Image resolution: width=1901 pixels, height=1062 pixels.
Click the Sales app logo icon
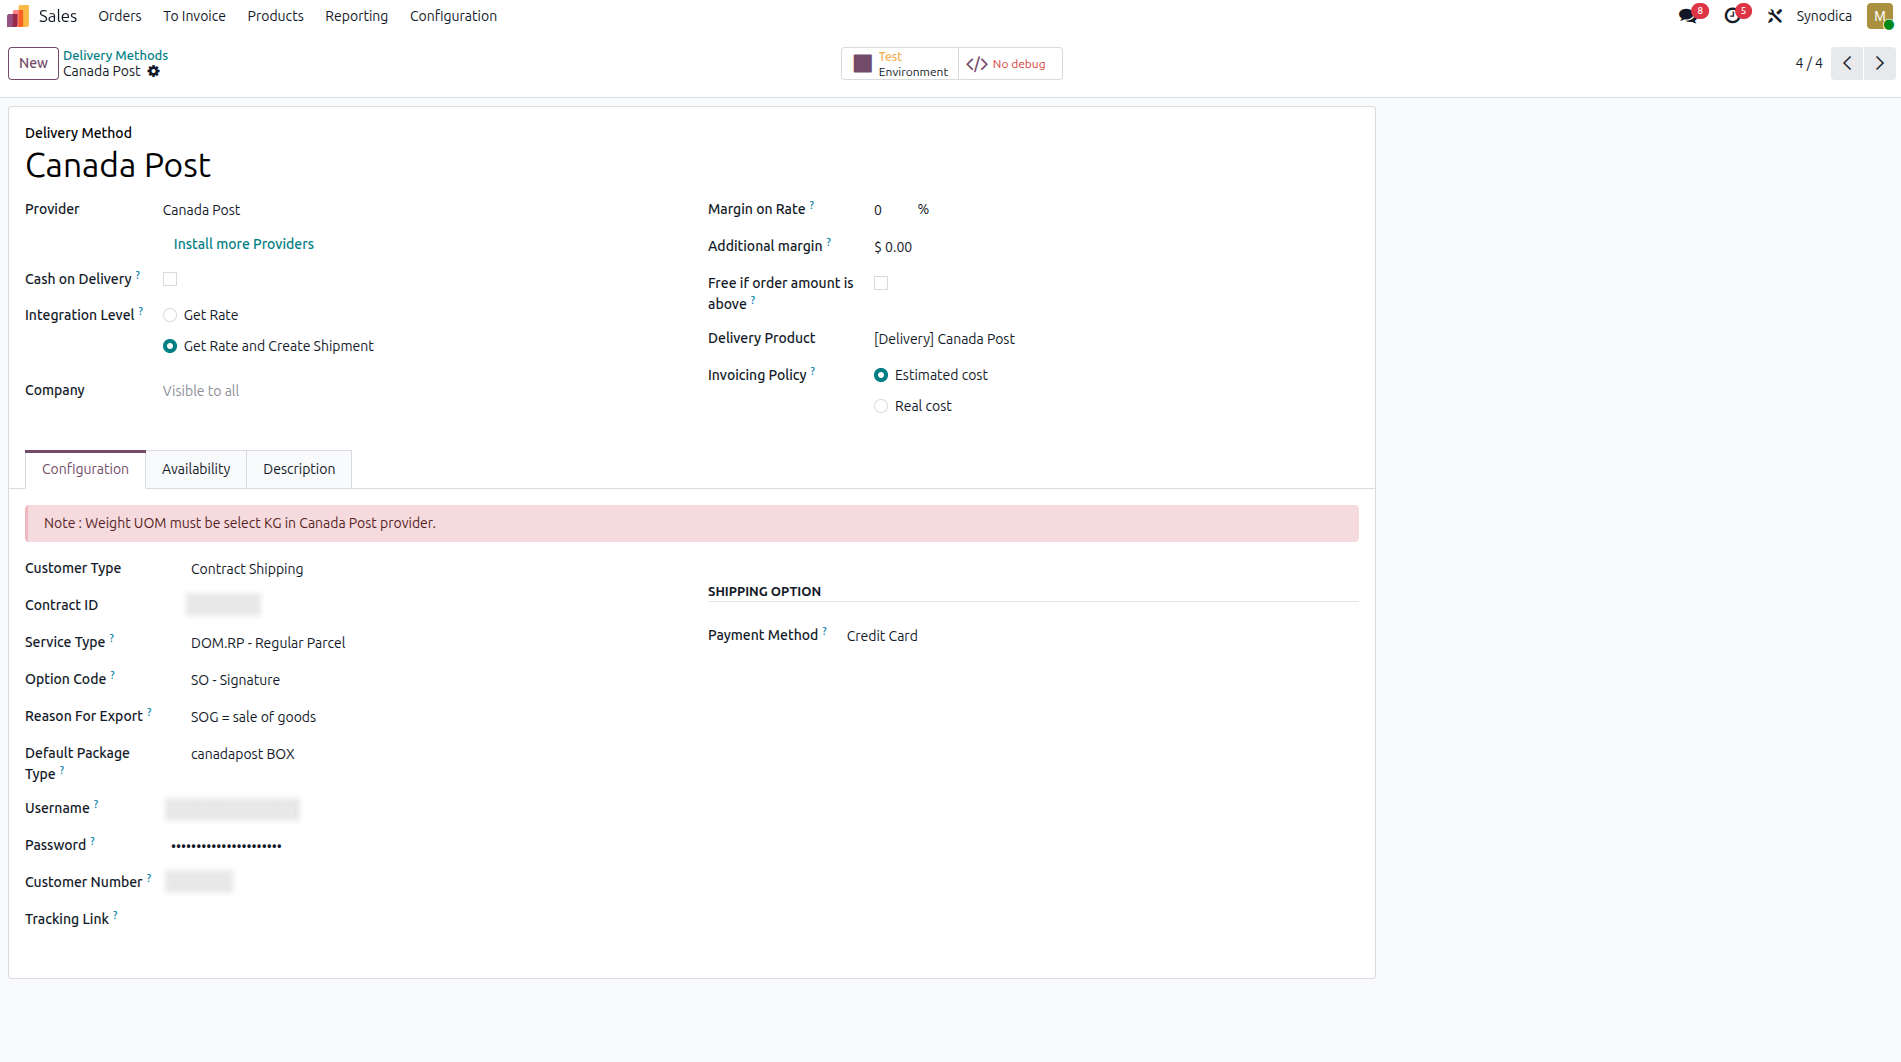pos(18,16)
